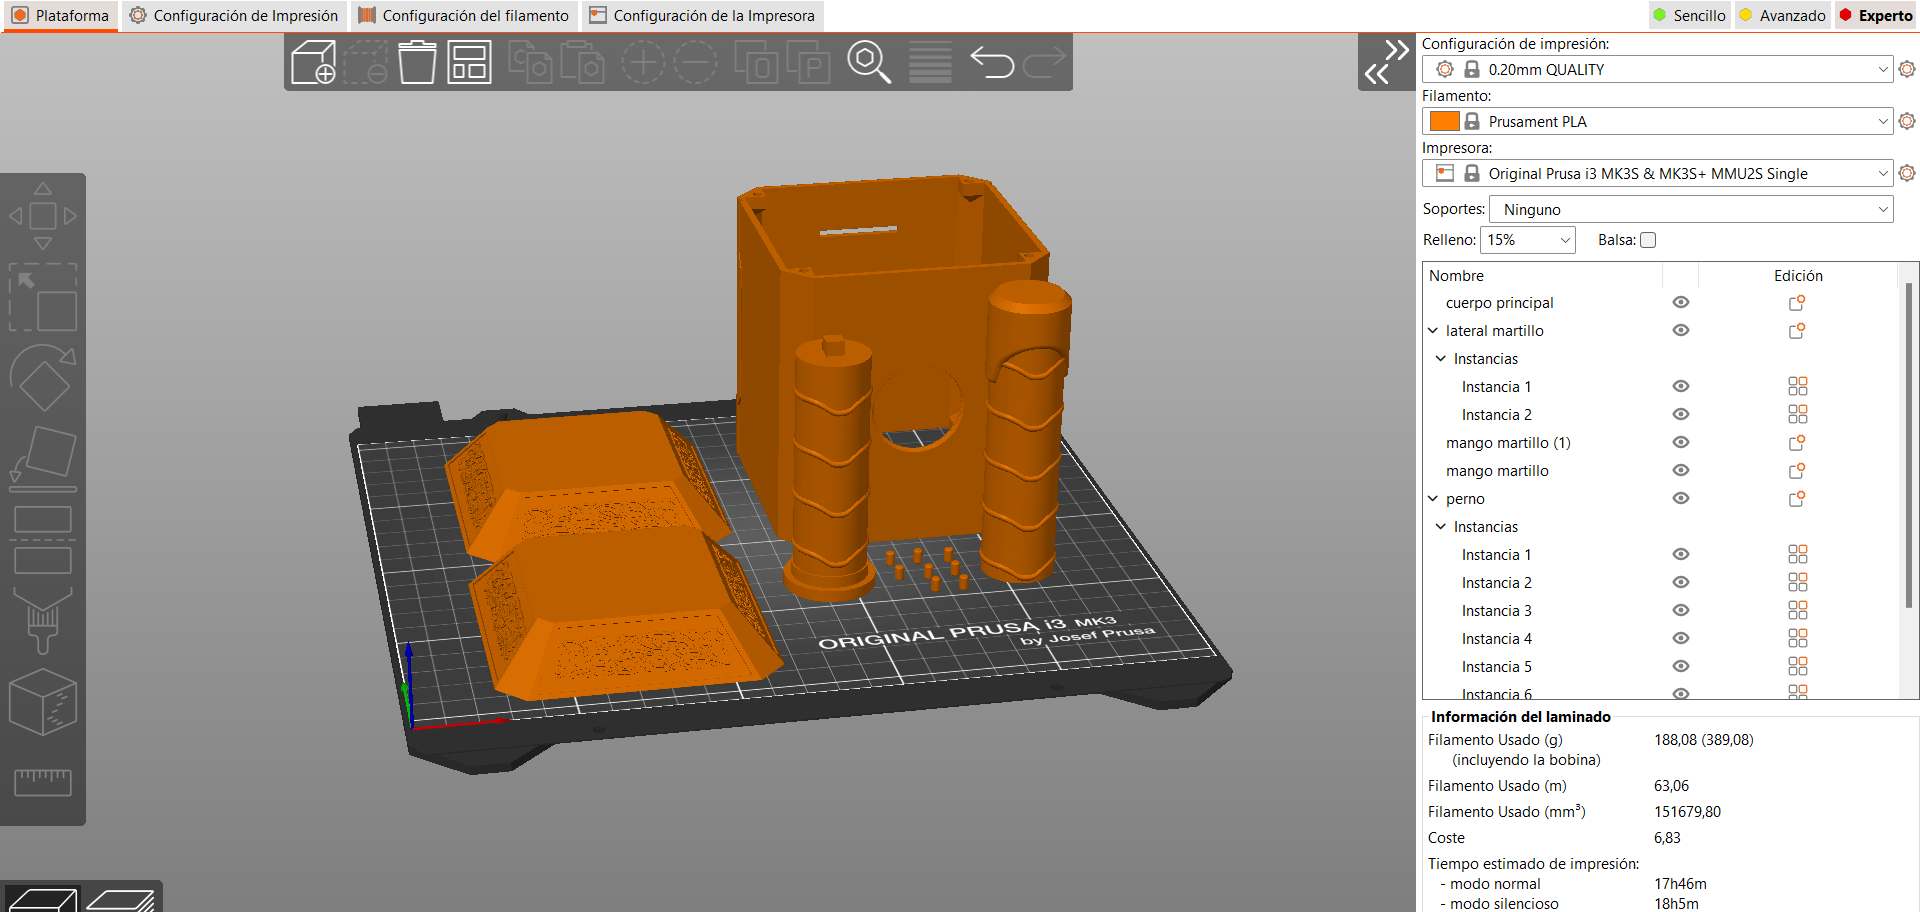Select Experto mode
Image resolution: width=1920 pixels, height=912 pixels.
click(x=1875, y=15)
